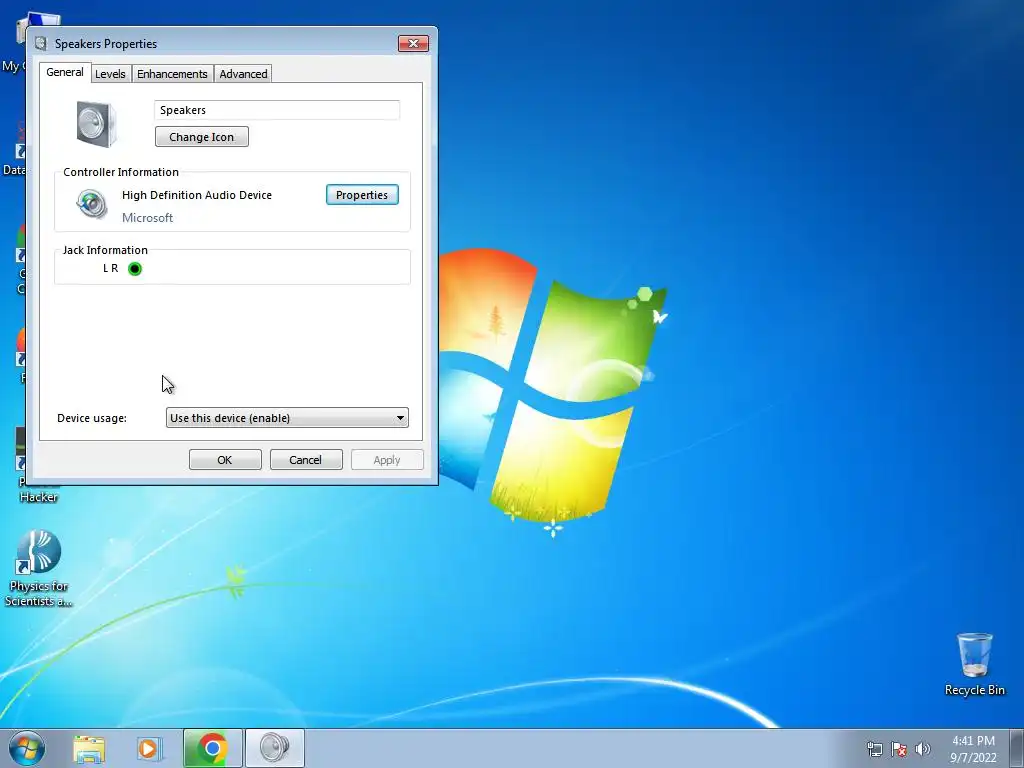Click the volume tray speaker icon
This screenshot has width=1024, height=768.
(x=923, y=749)
